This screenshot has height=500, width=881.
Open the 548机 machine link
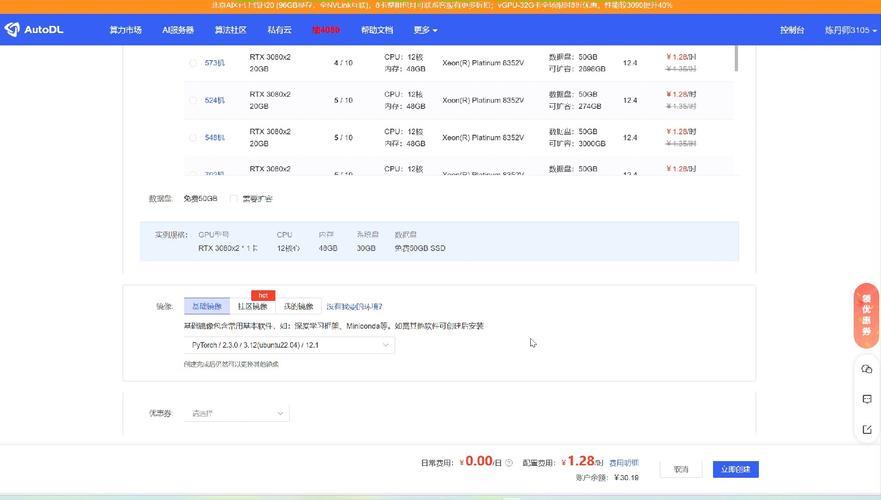pos(215,138)
